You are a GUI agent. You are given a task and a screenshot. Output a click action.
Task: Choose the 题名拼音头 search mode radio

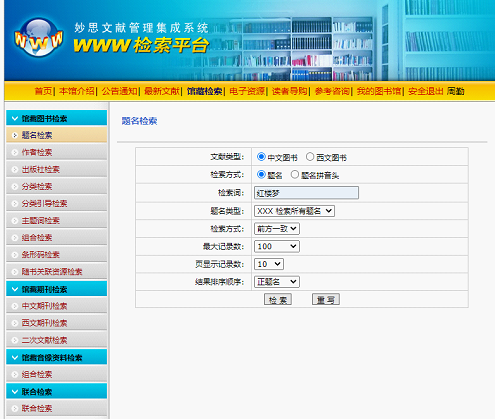295,175
